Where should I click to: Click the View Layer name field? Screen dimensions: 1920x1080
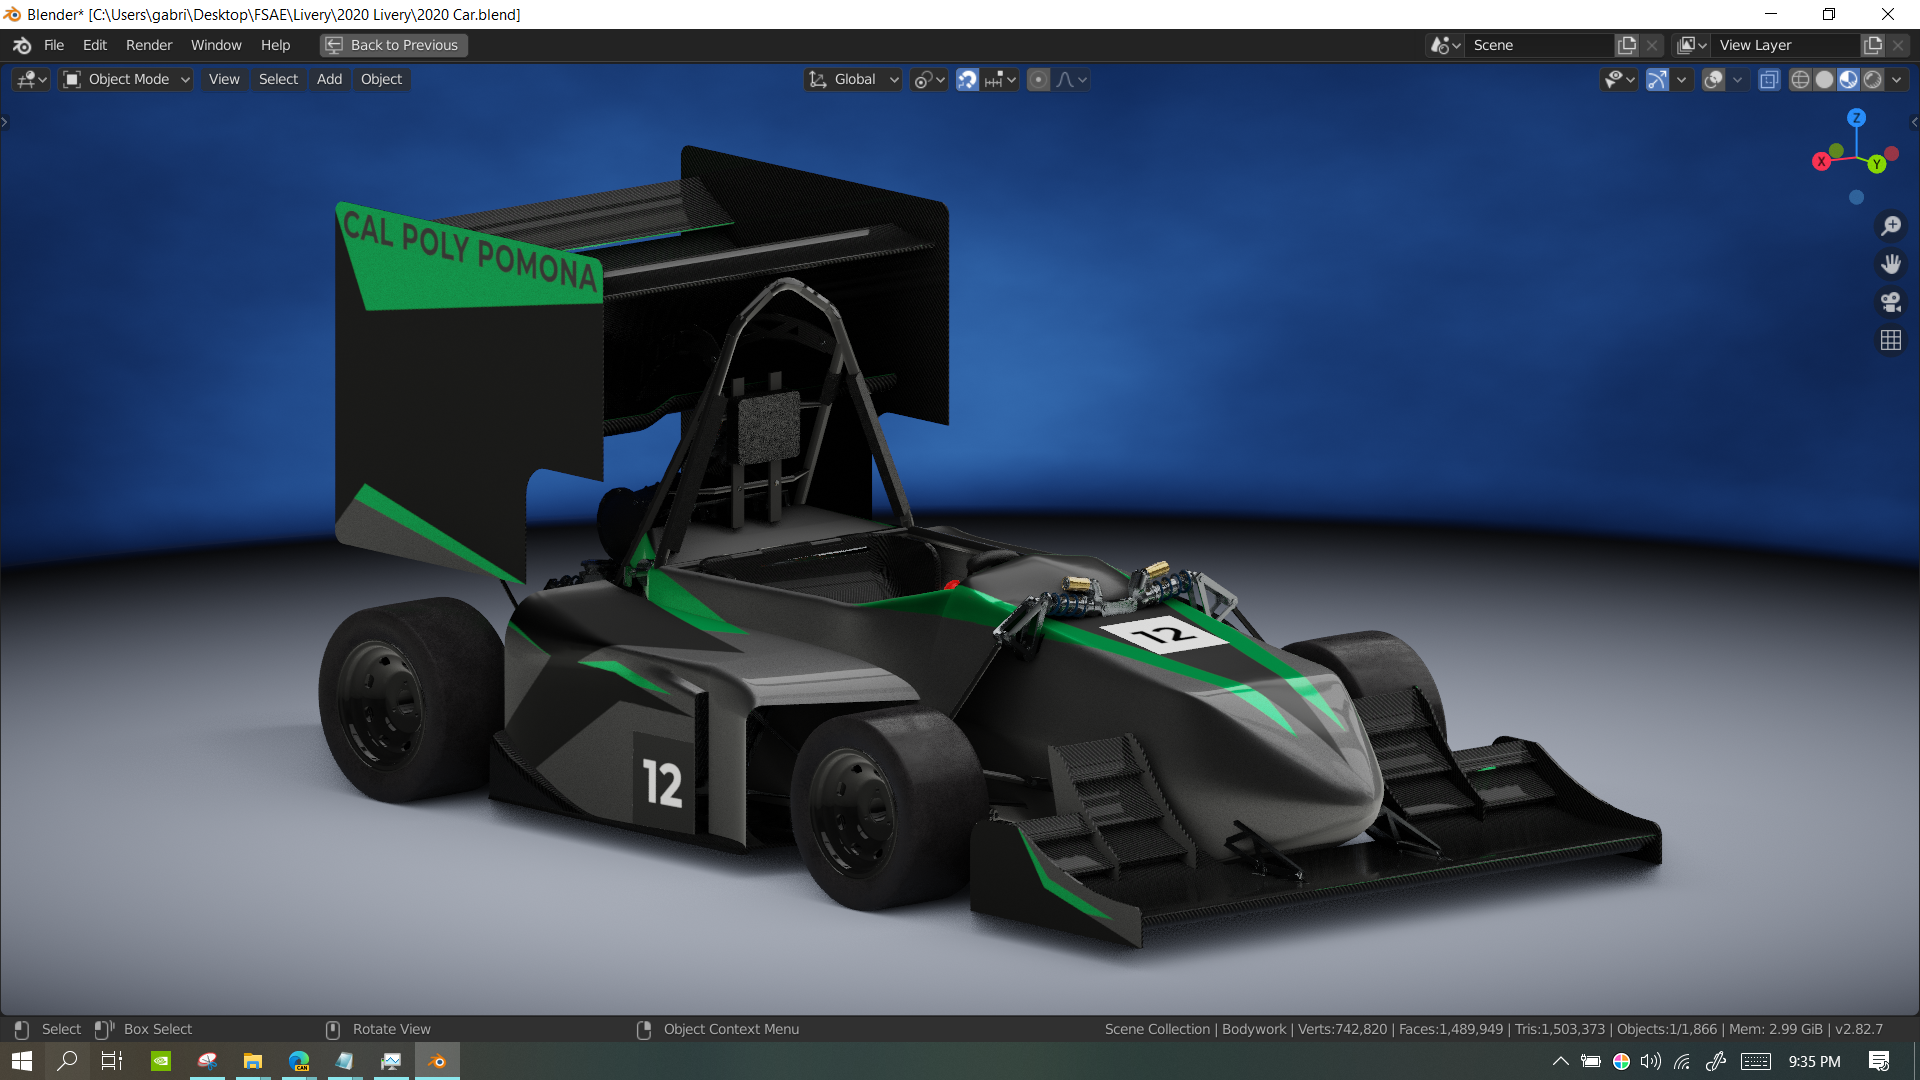click(x=1787, y=45)
